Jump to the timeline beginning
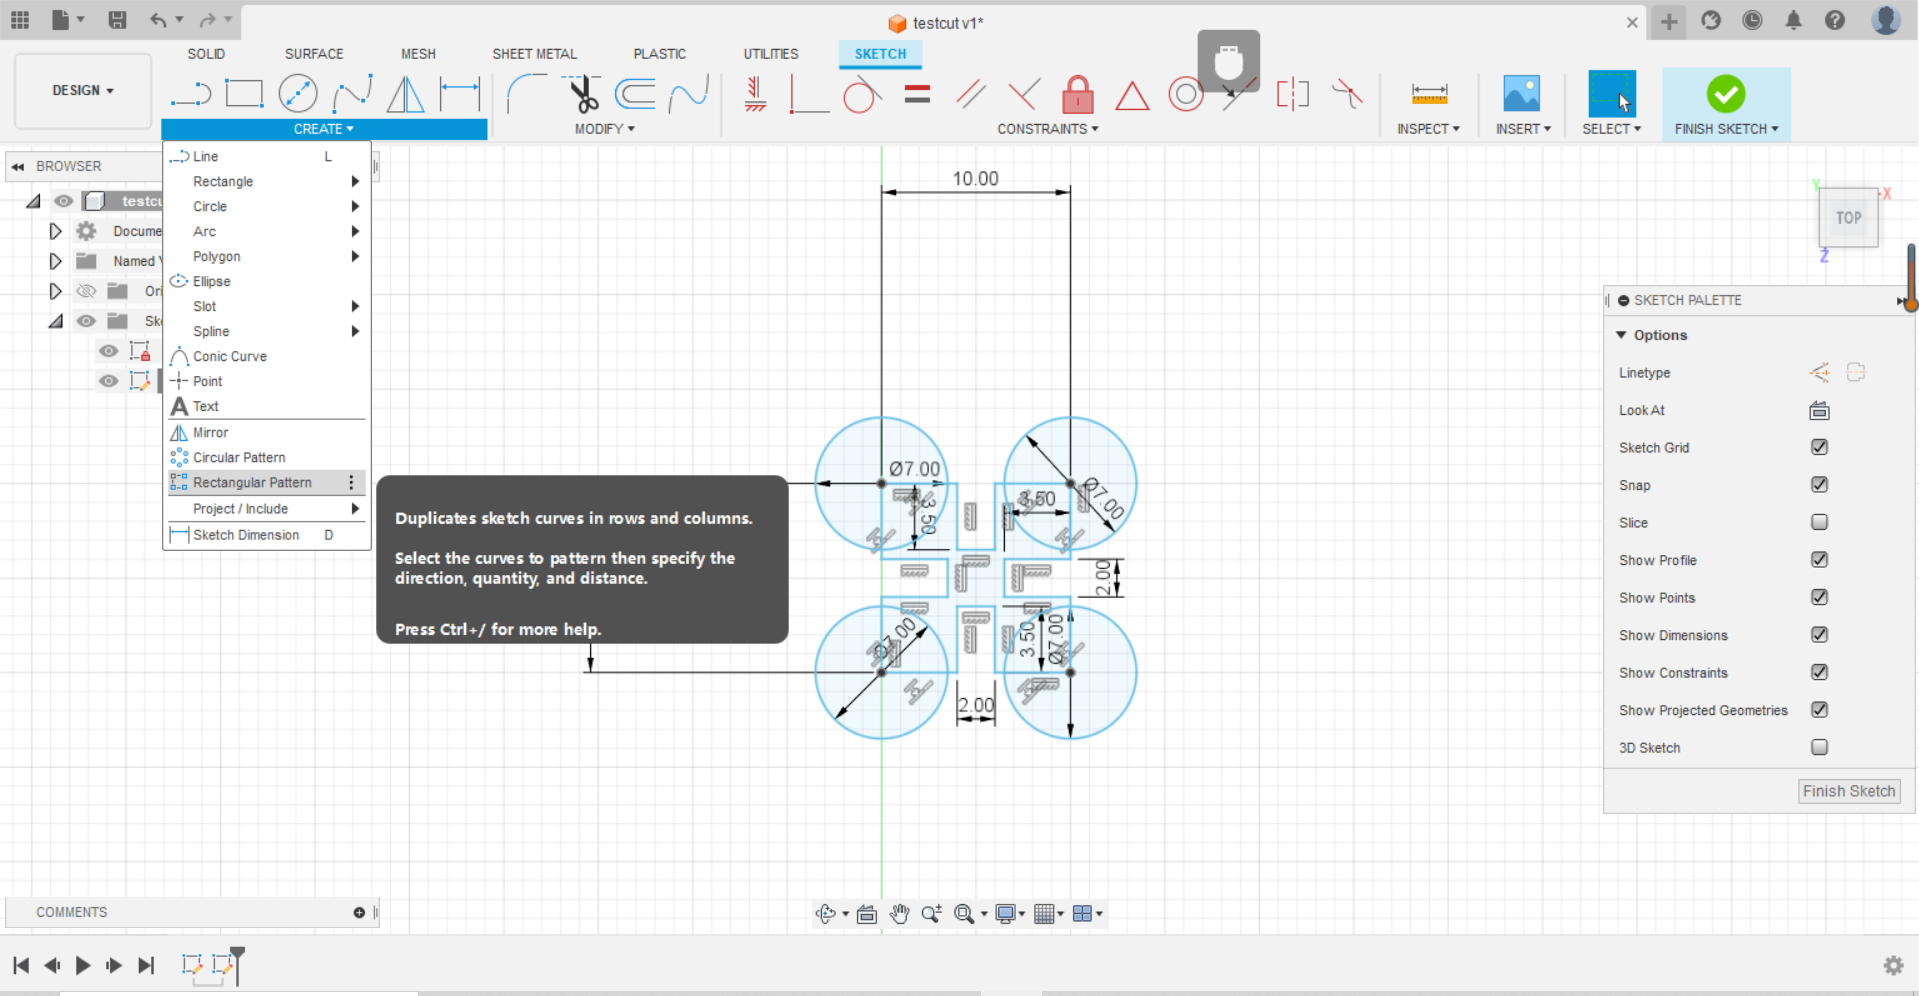Viewport: 1919px width, 996px height. pyautogui.click(x=20, y=965)
